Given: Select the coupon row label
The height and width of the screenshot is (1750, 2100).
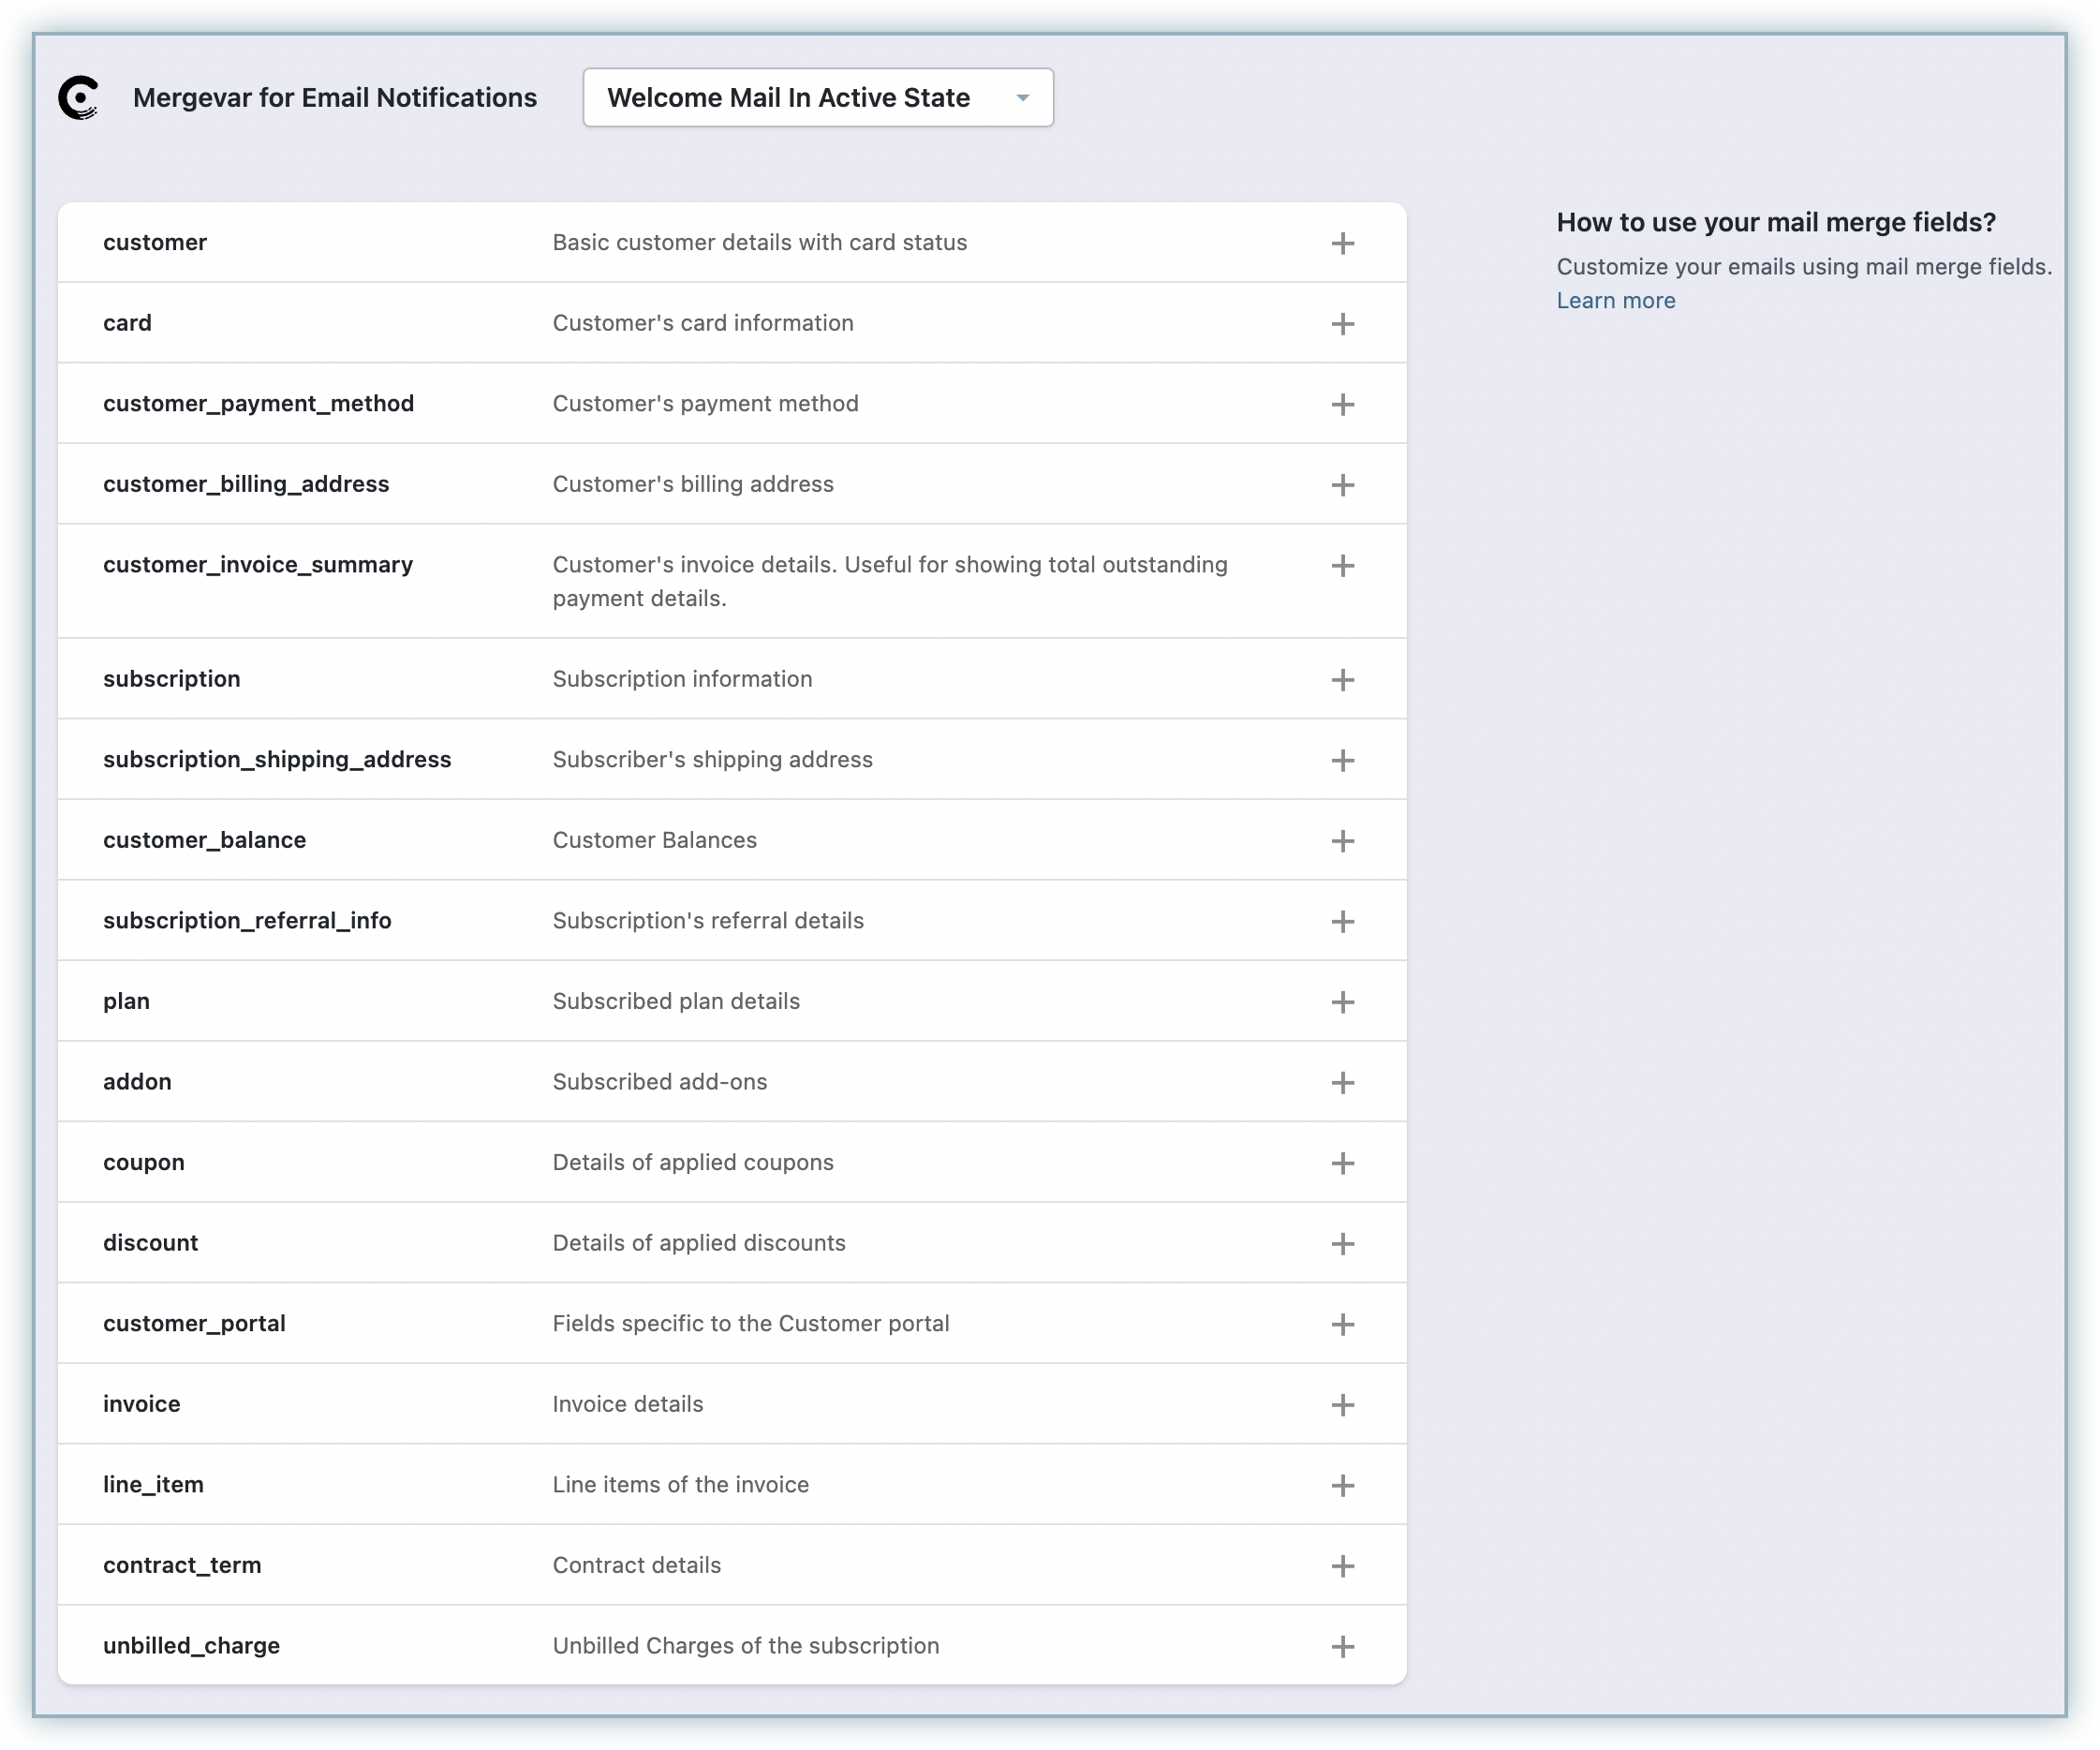Looking at the screenshot, I should [144, 1162].
